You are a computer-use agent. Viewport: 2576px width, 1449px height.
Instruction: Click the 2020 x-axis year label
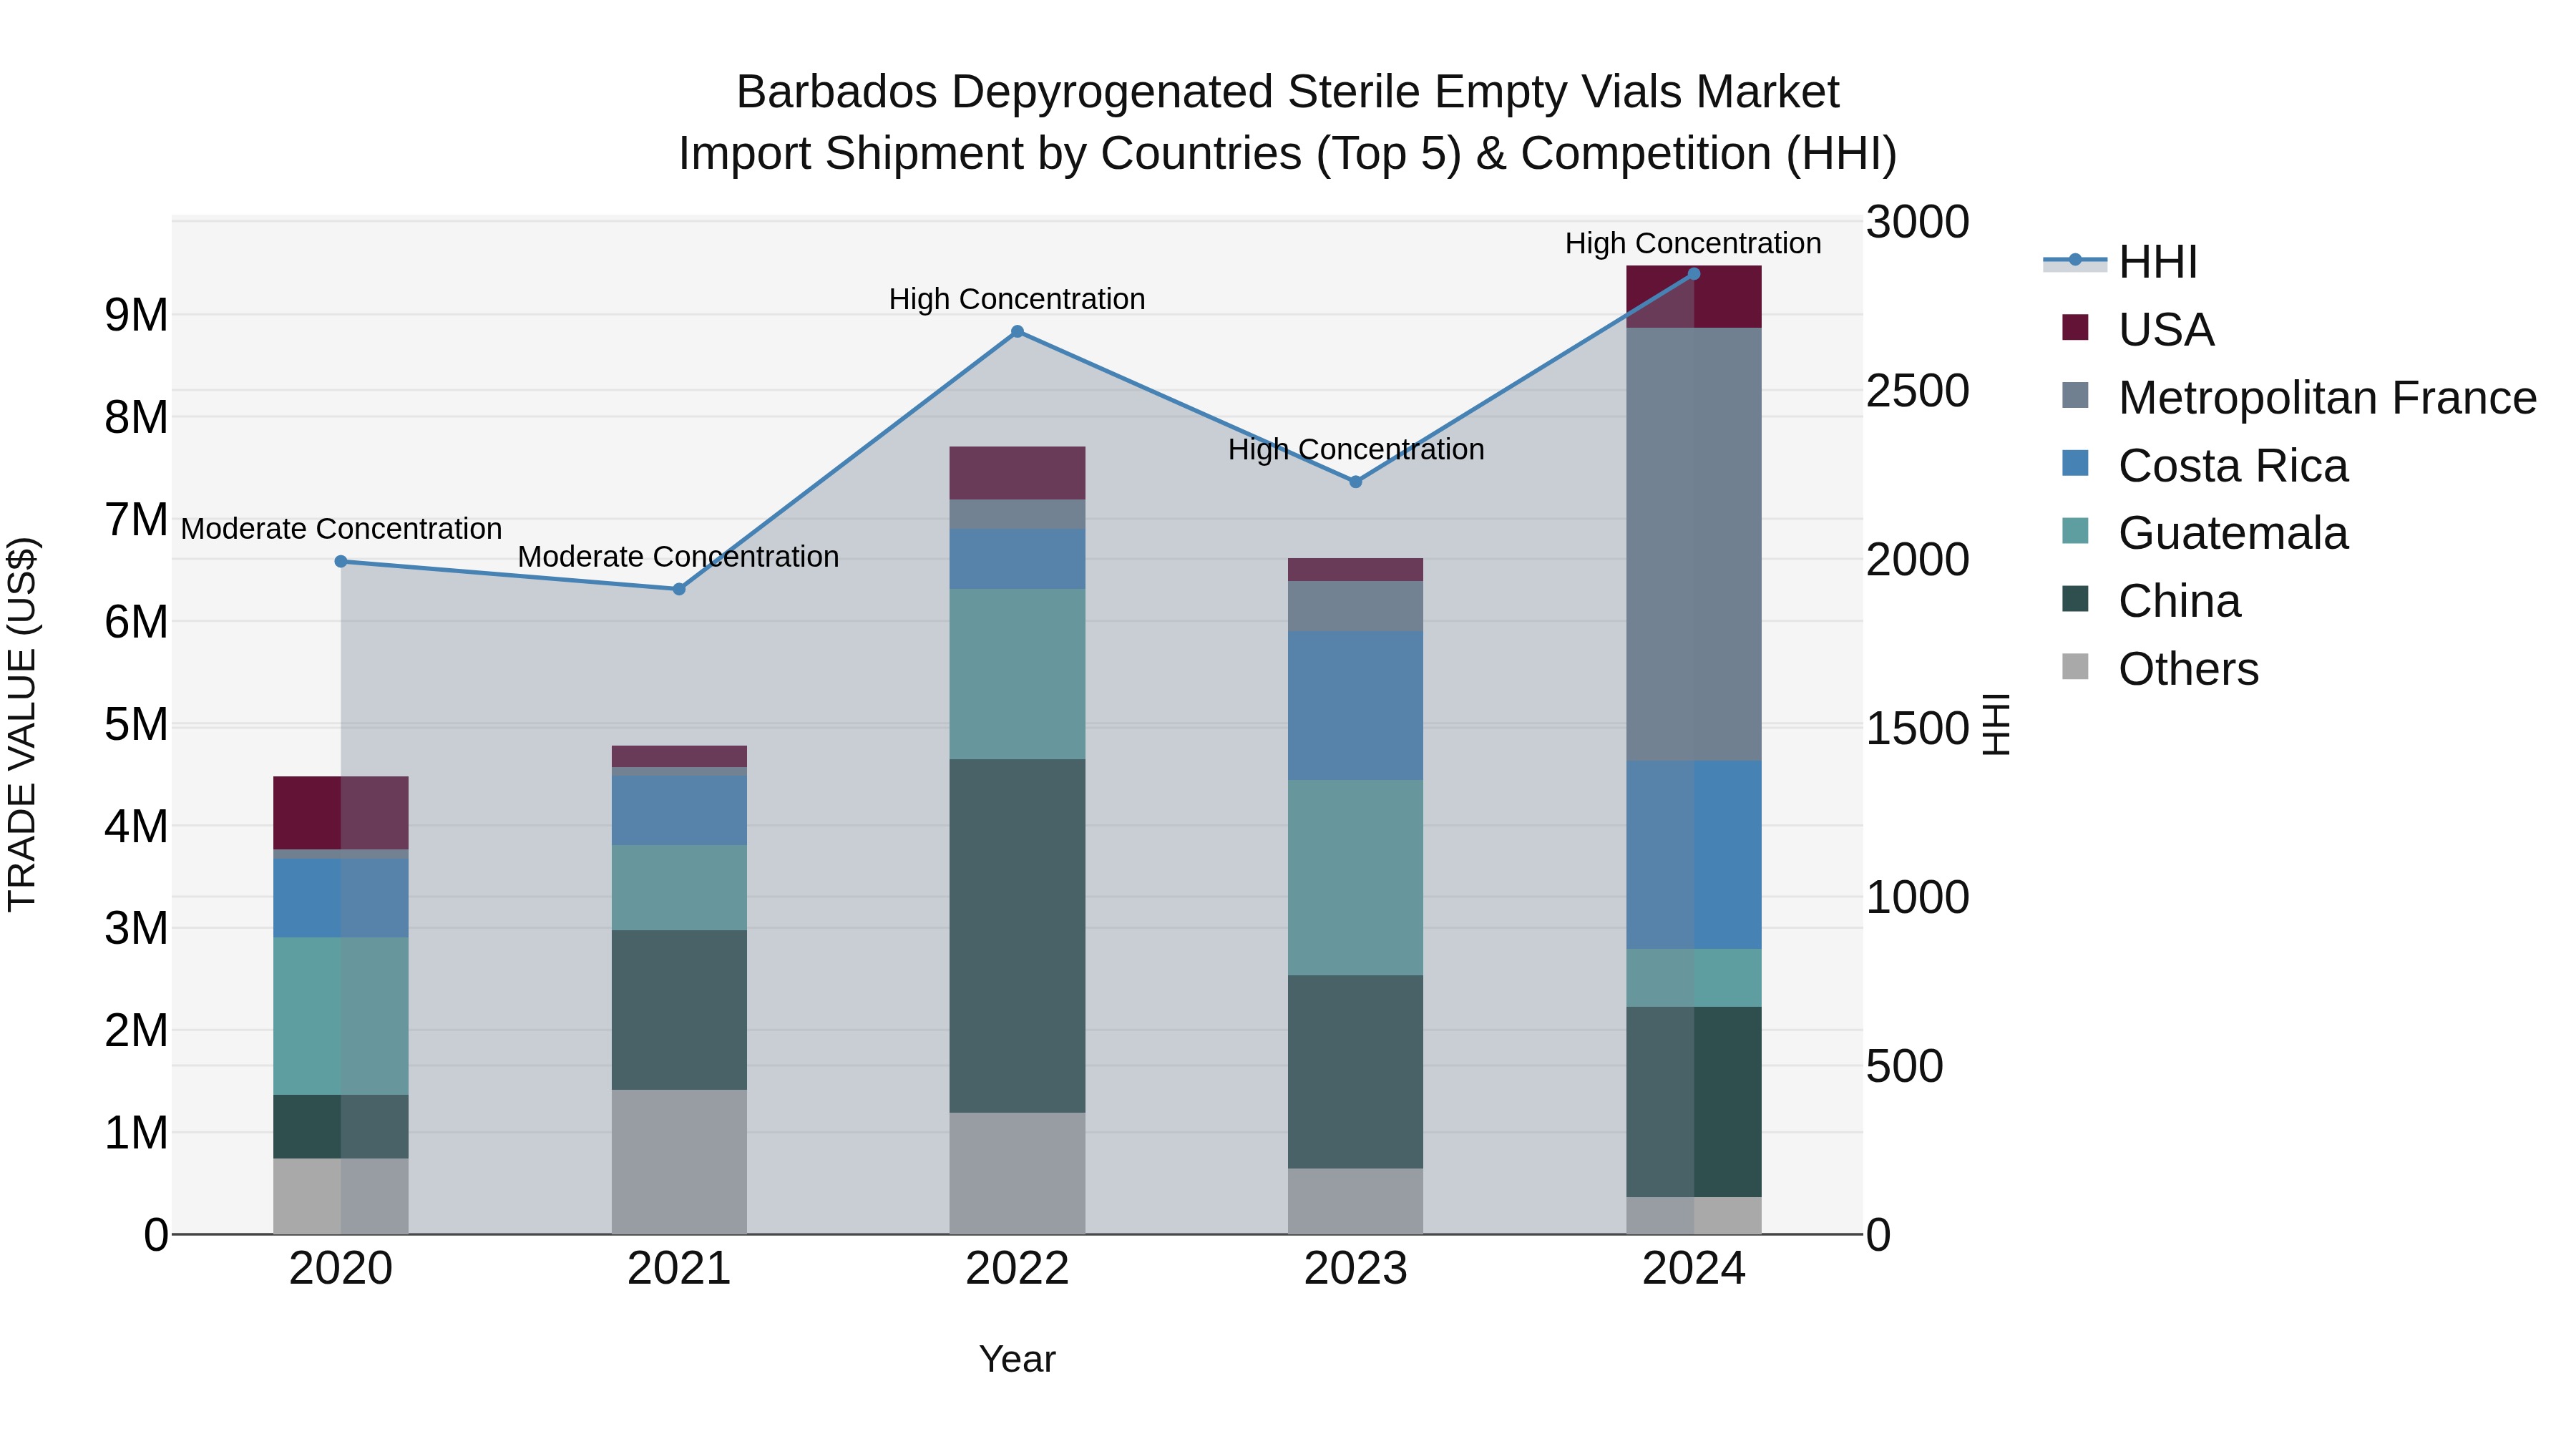coord(341,1269)
